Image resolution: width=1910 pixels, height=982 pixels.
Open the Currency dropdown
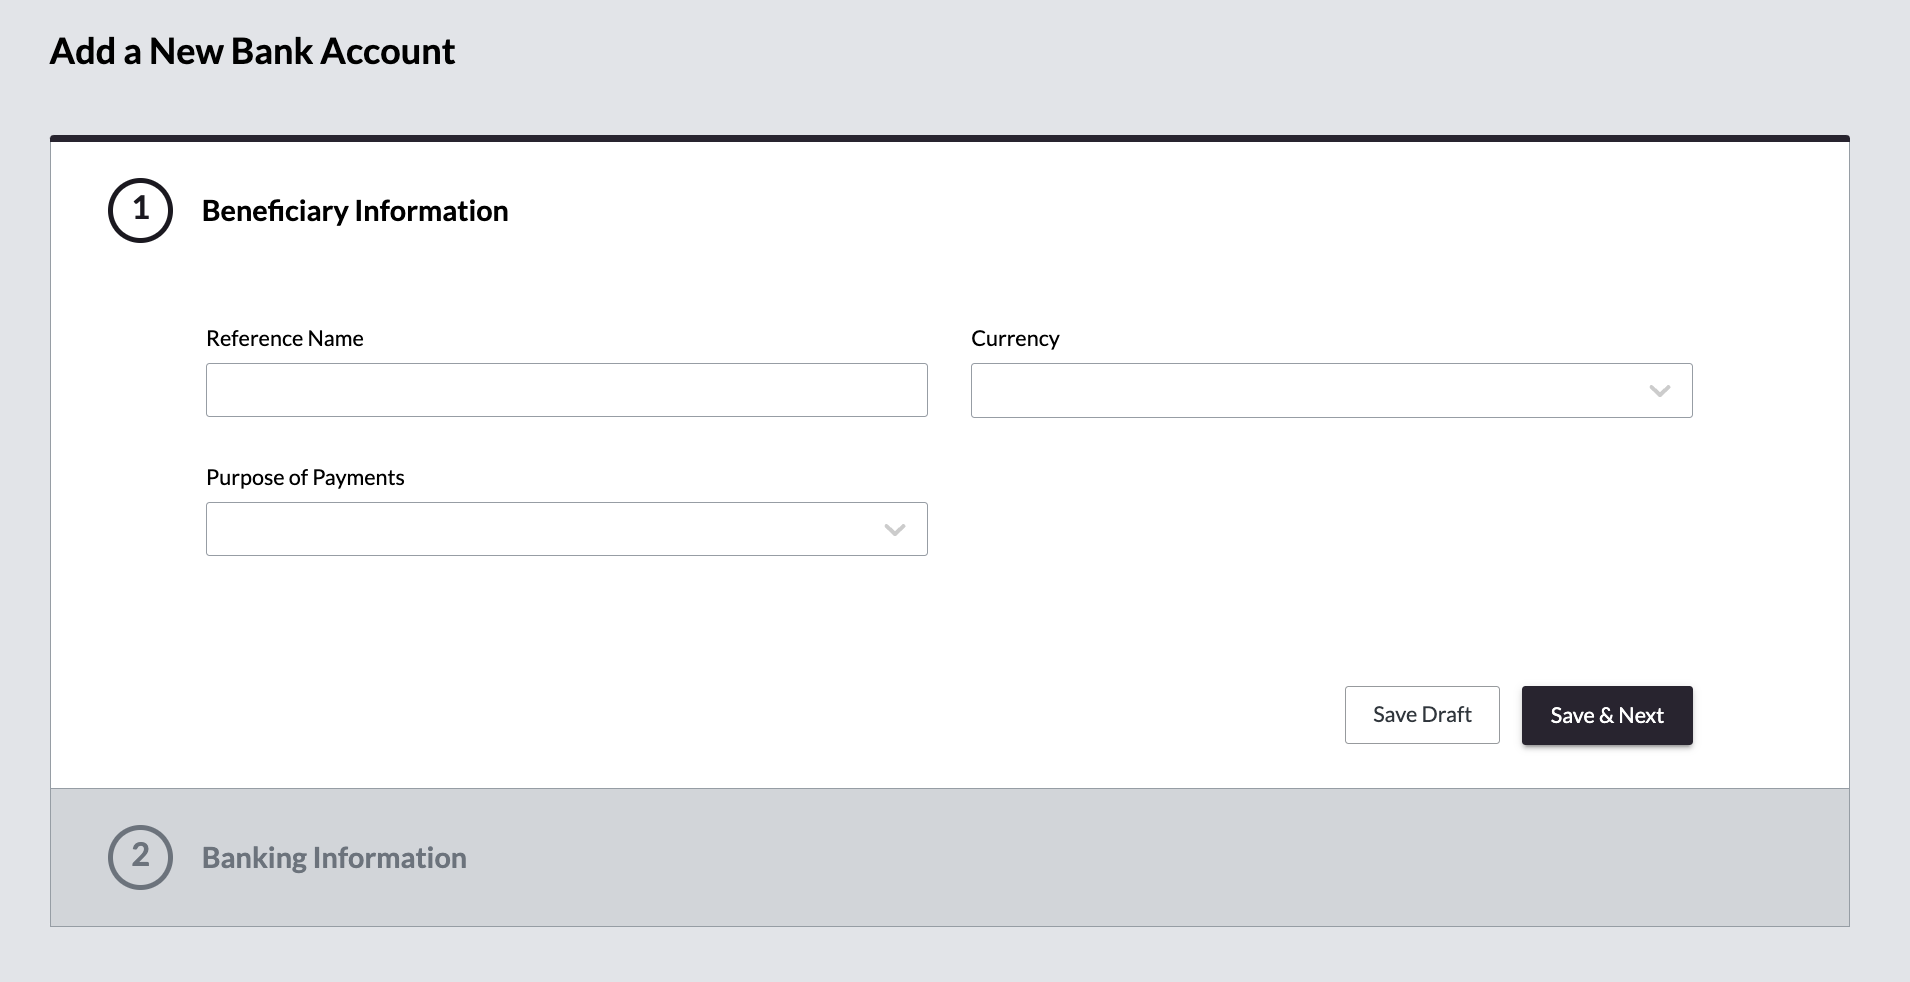[x=1310, y=390]
